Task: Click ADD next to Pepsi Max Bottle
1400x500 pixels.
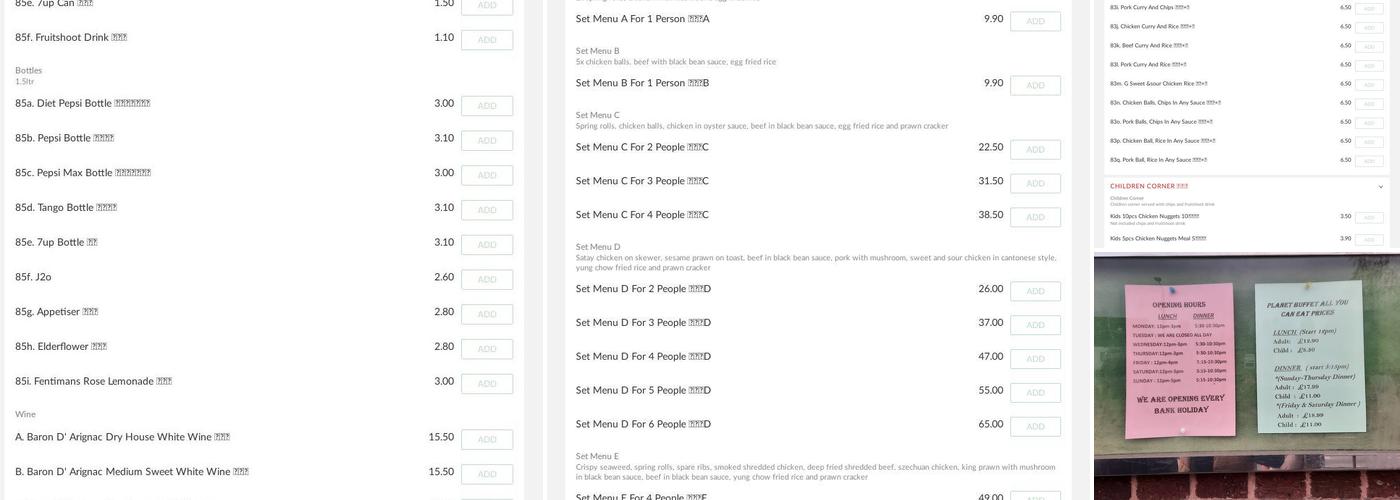Action: click(487, 175)
